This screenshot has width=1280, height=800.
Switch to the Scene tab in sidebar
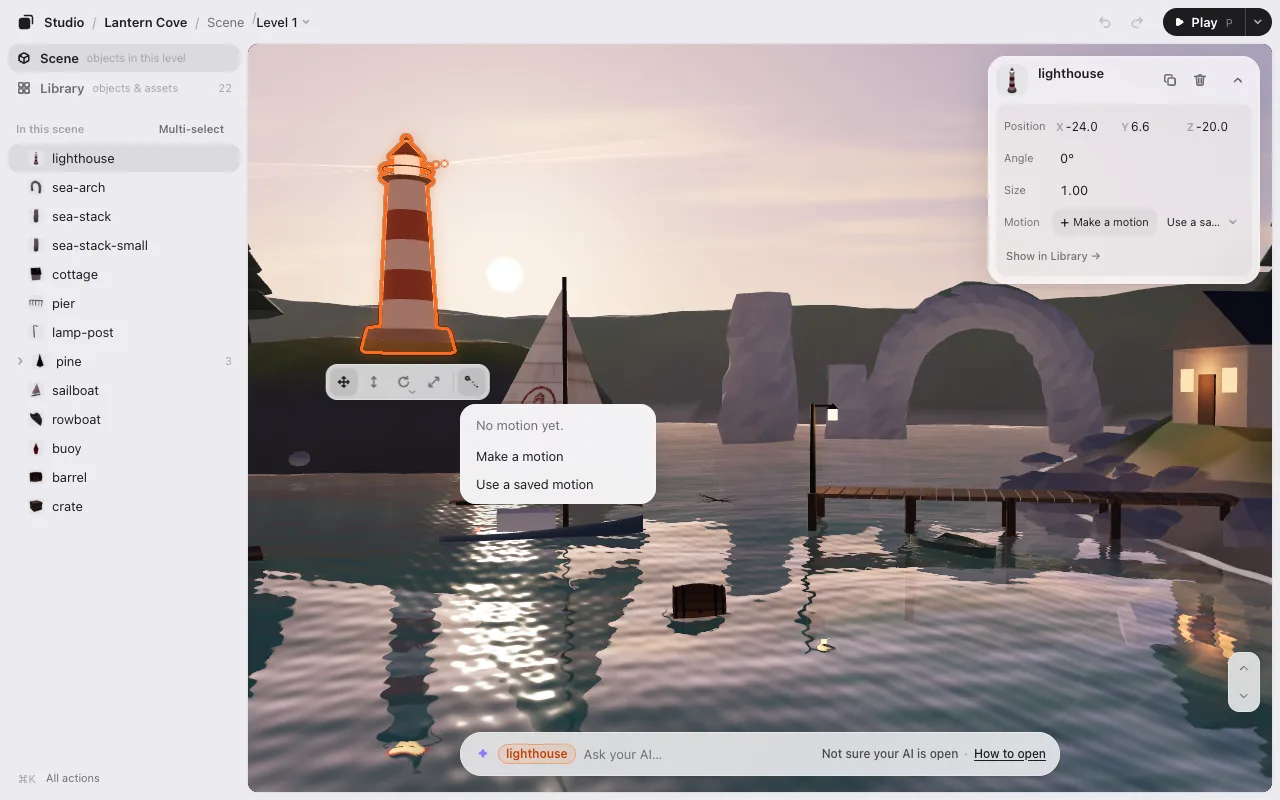pos(124,58)
